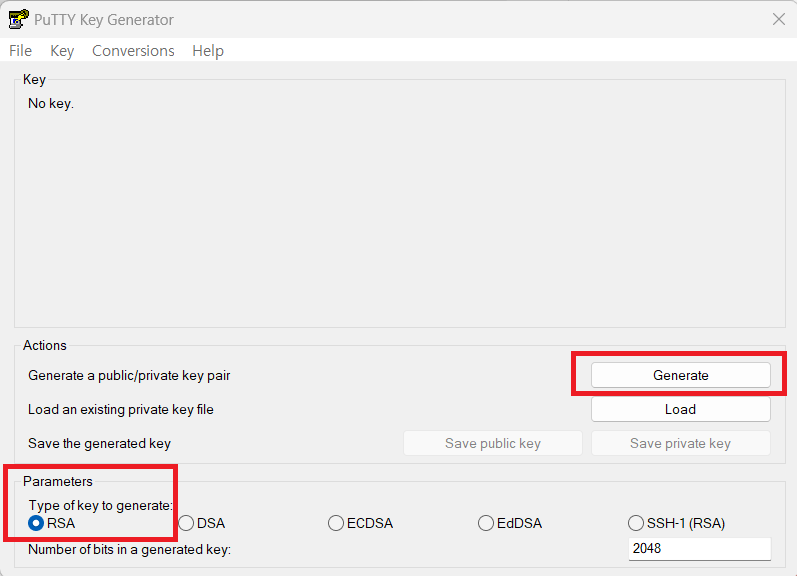The height and width of the screenshot is (576, 797).
Task: Close the PuTTY Key Generator window
Action: click(x=779, y=19)
